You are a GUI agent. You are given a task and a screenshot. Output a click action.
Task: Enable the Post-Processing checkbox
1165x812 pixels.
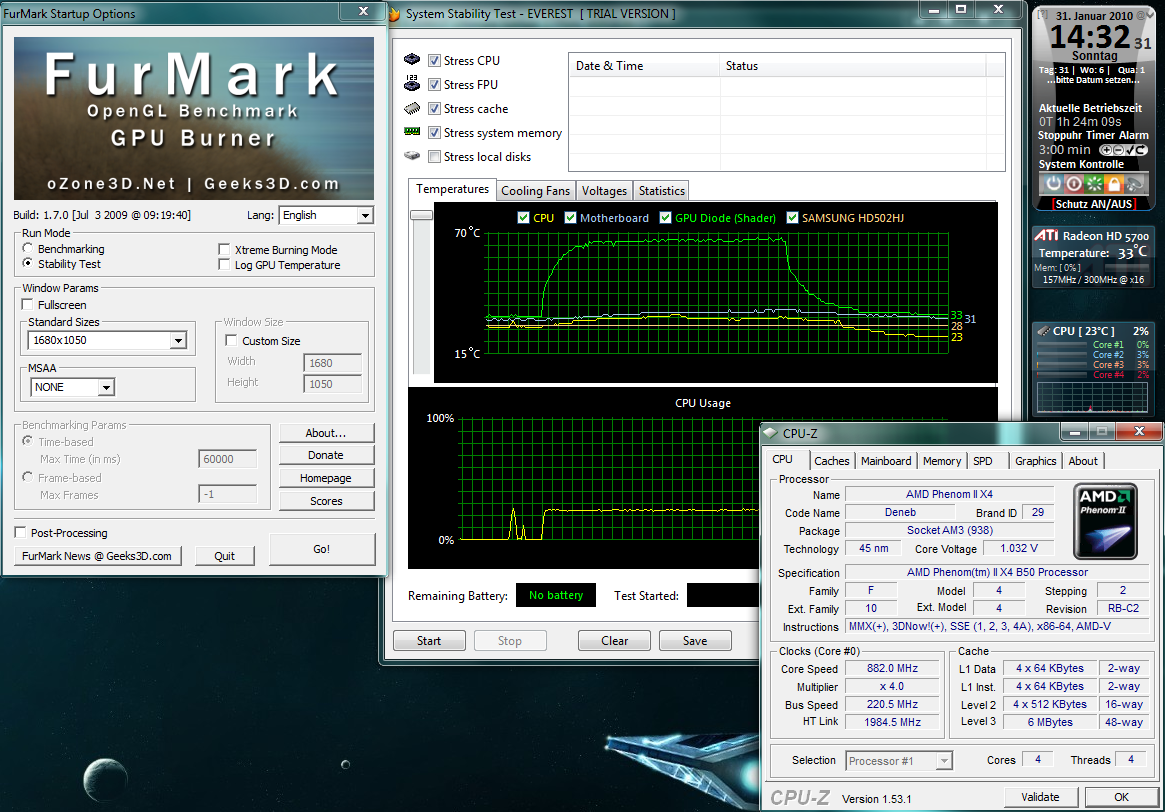(x=20, y=533)
